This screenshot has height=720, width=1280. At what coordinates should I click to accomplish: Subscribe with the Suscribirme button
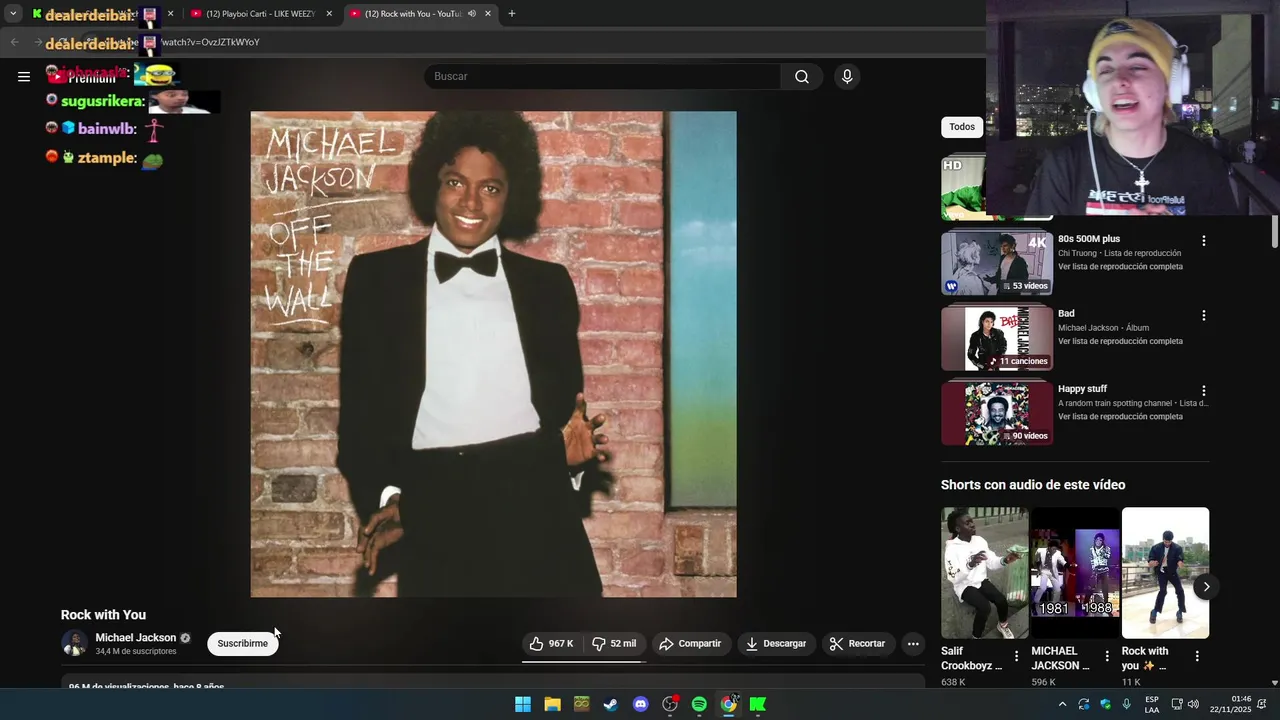tap(243, 644)
